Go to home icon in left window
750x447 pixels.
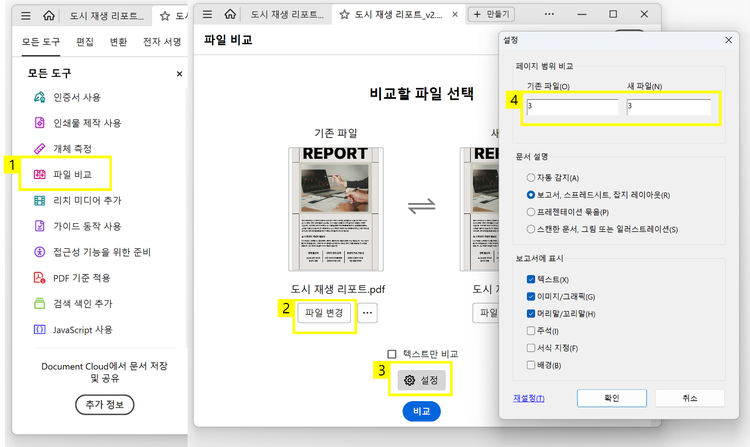click(49, 16)
